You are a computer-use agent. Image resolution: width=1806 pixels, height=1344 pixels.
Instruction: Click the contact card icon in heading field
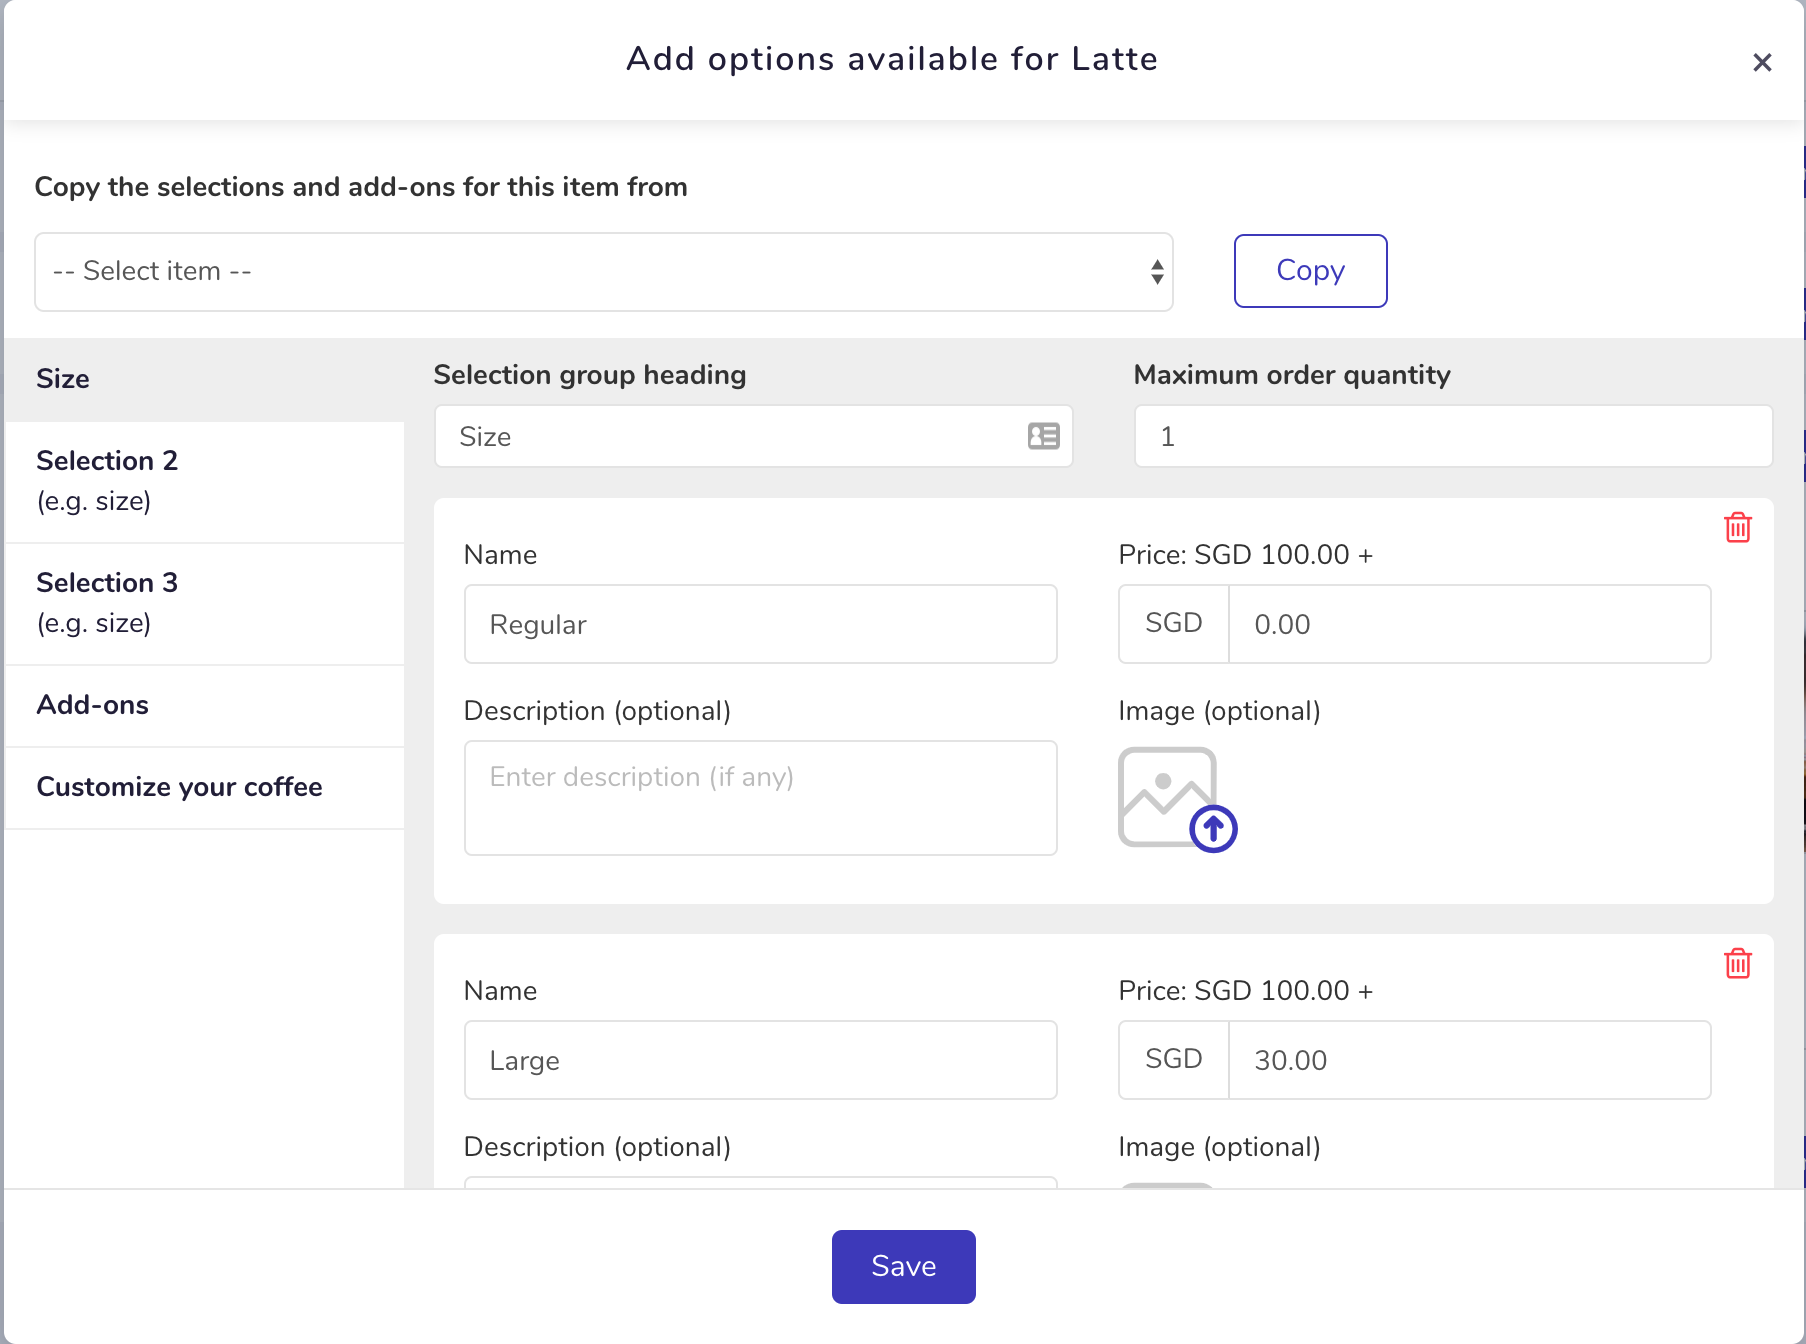[1043, 436]
